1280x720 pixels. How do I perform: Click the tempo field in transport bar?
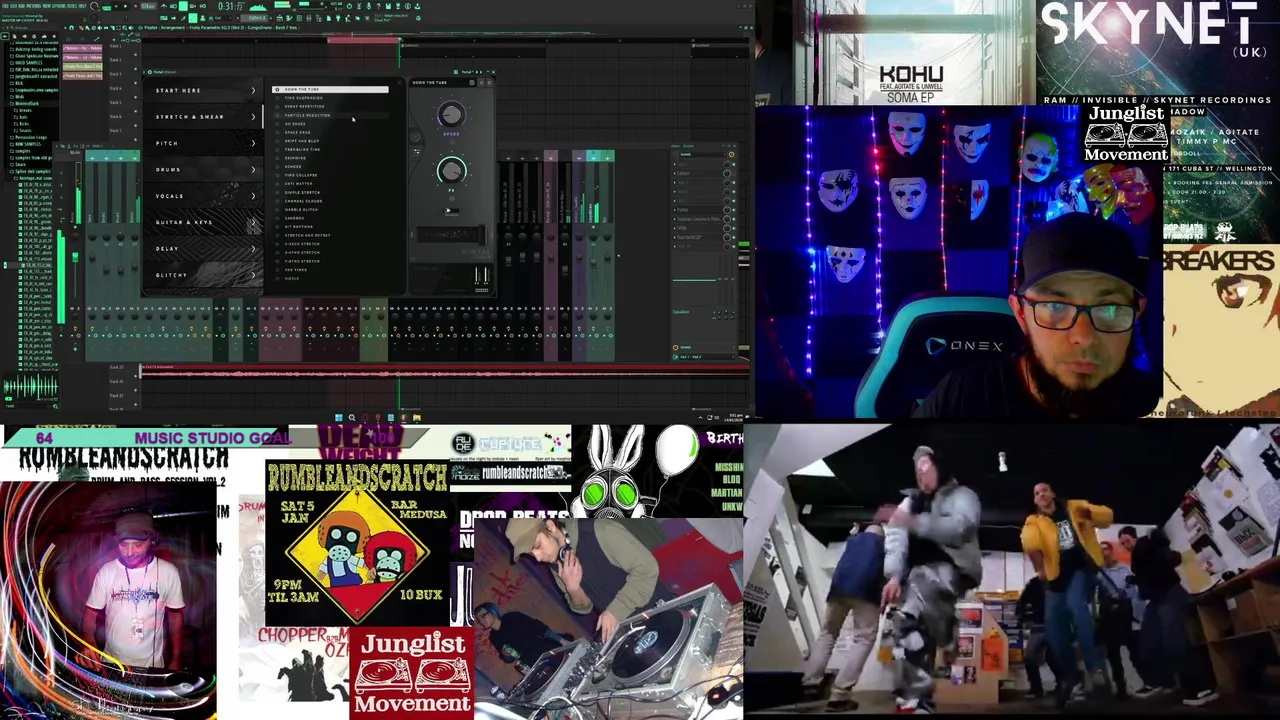click(x=148, y=6)
